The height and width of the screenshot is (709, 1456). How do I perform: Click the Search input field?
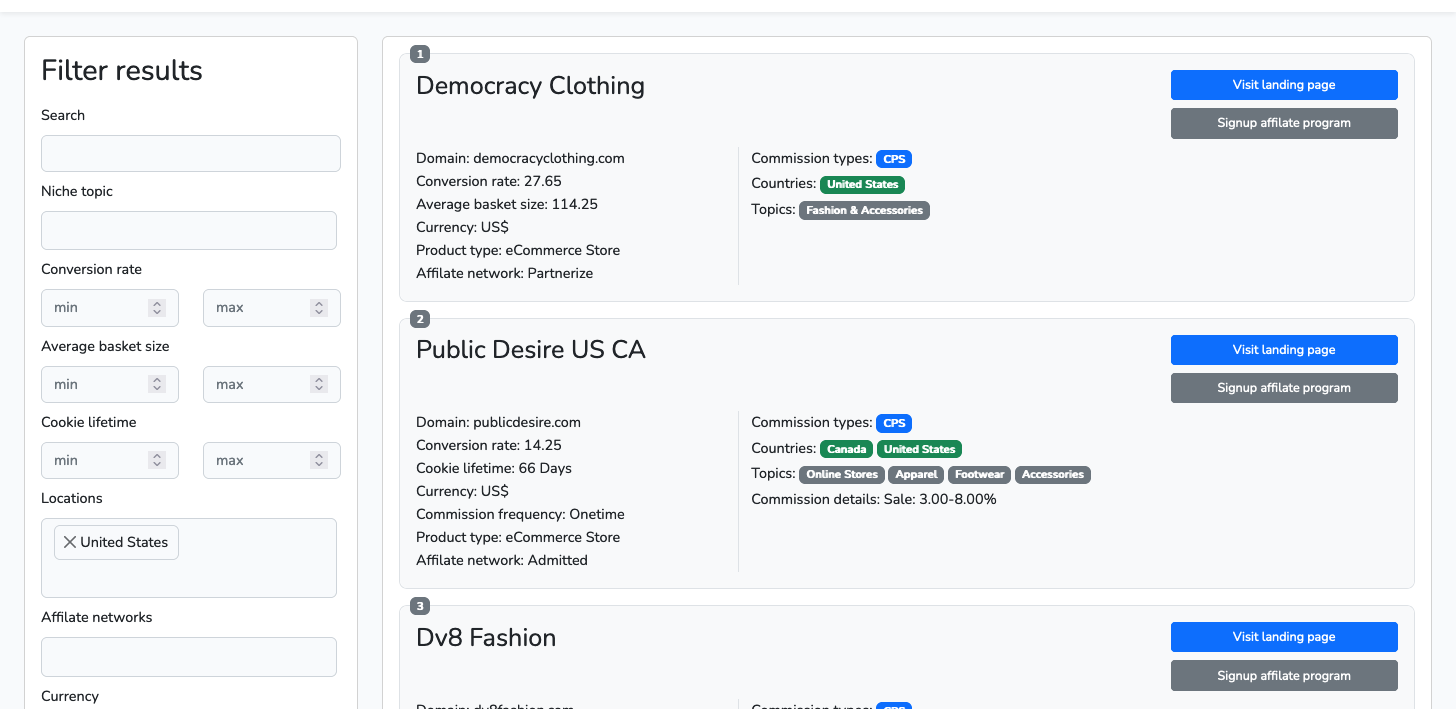click(191, 154)
